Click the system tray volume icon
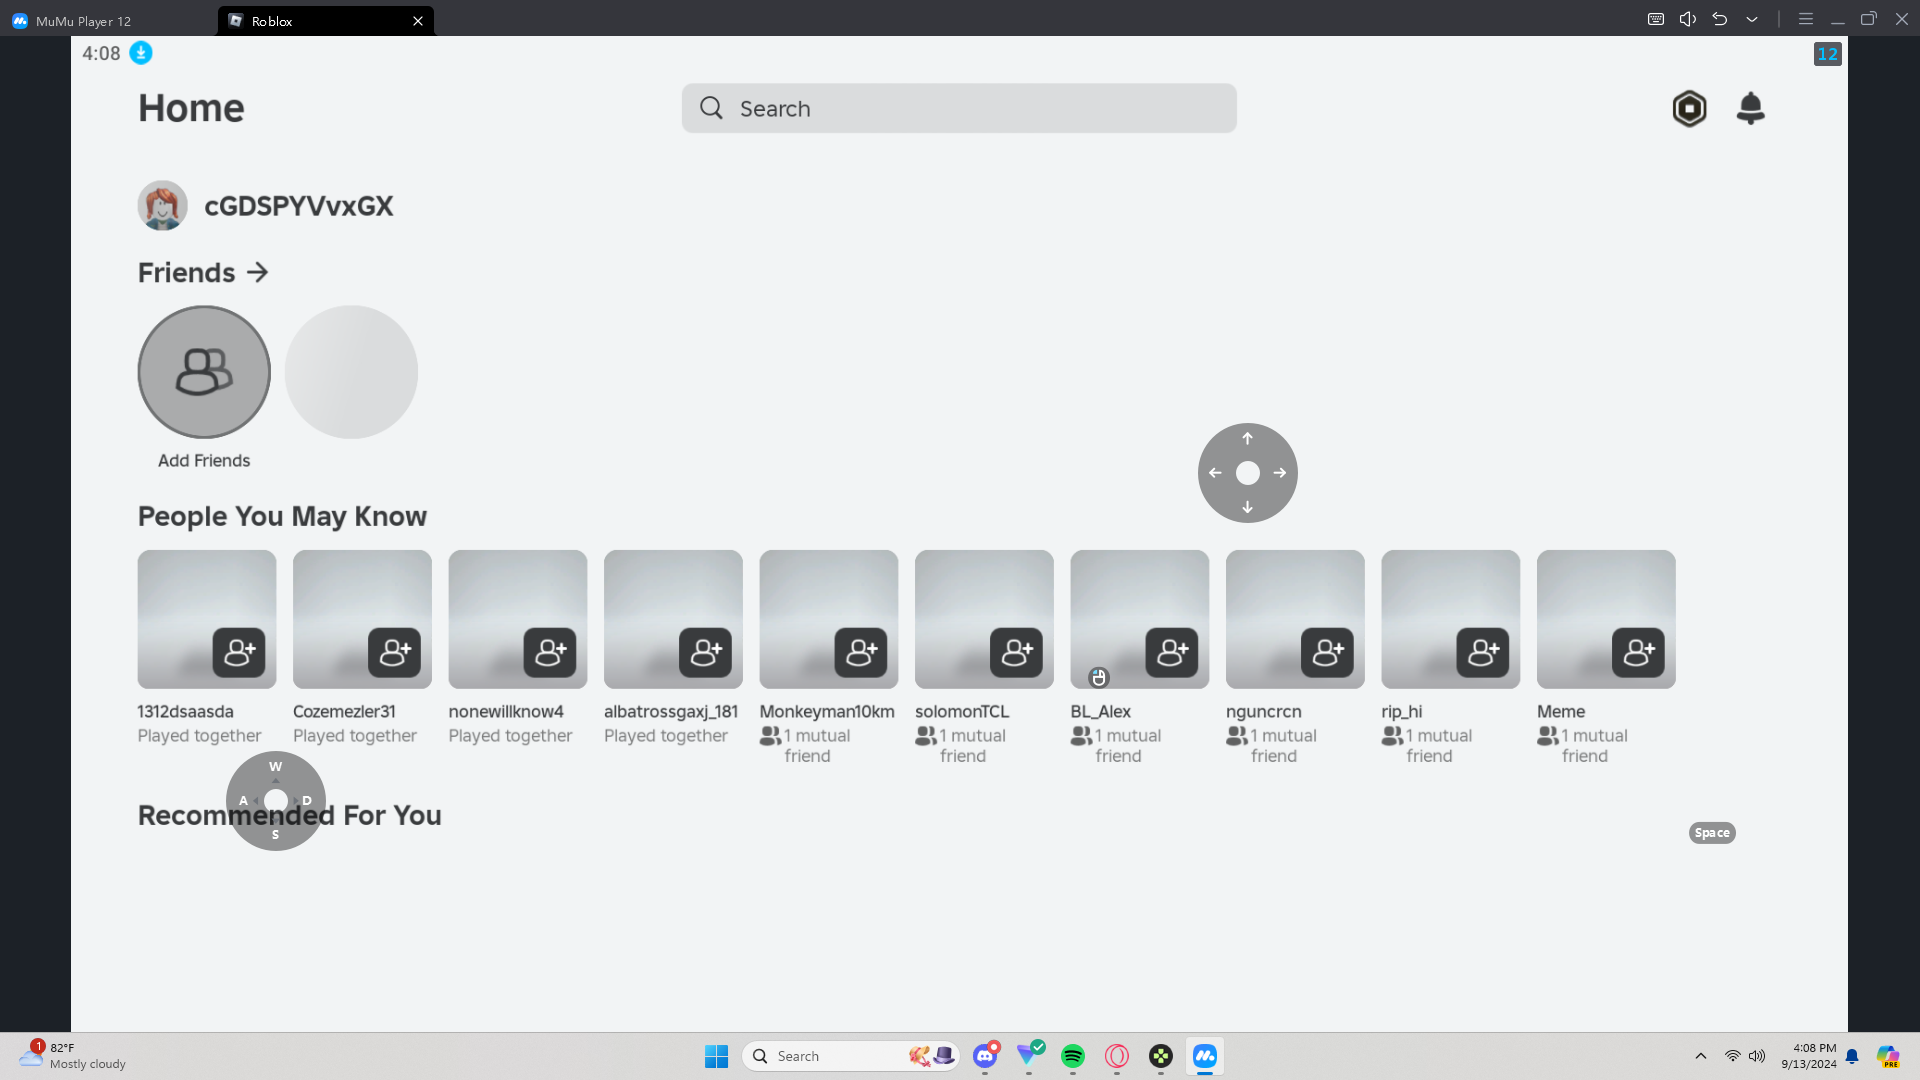The image size is (1920, 1080). tap(1757, 1056)
